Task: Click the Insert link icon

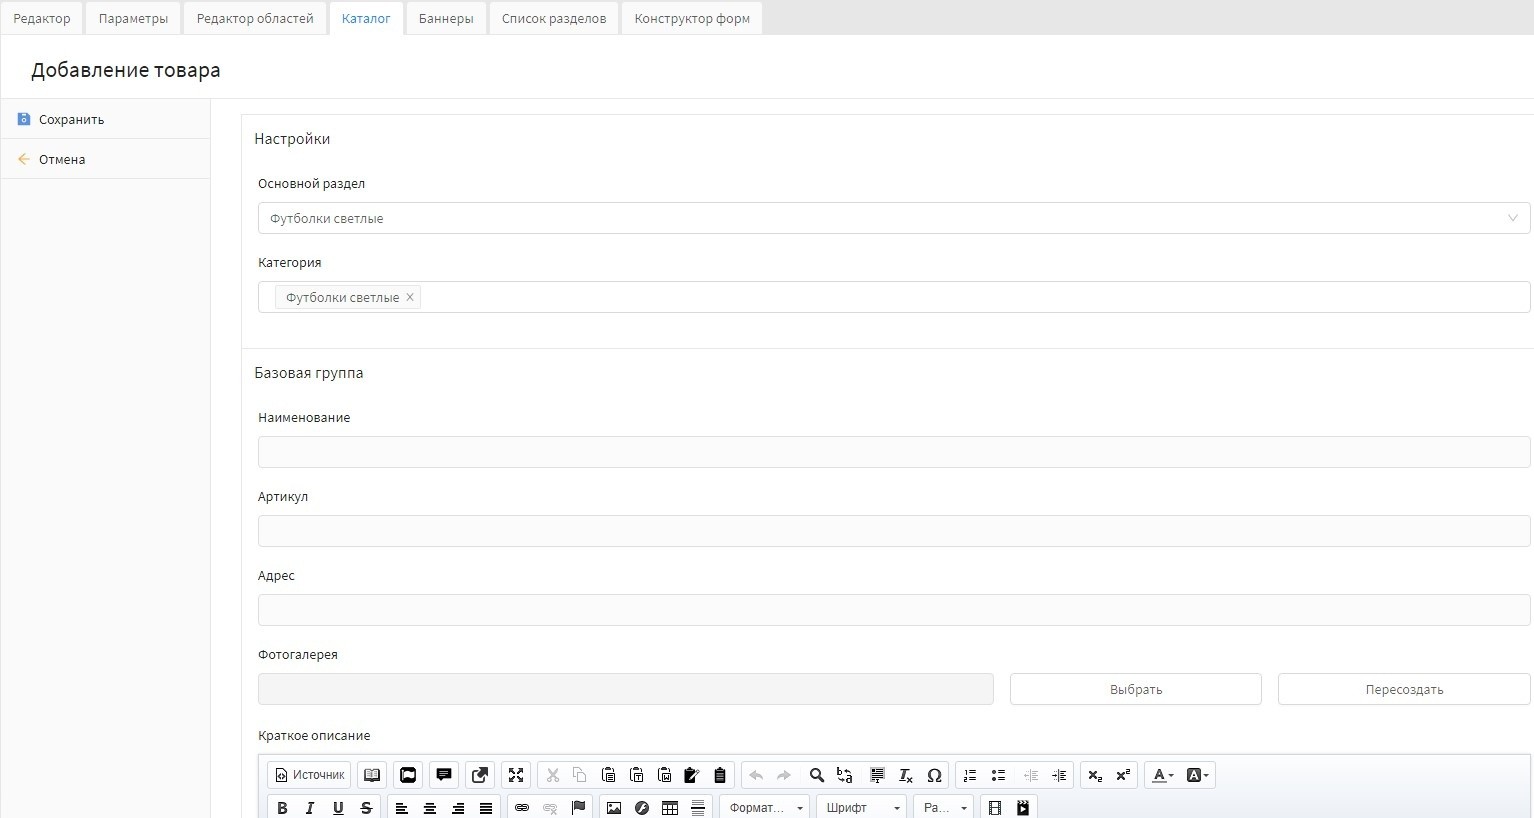Action: (521, 807)
